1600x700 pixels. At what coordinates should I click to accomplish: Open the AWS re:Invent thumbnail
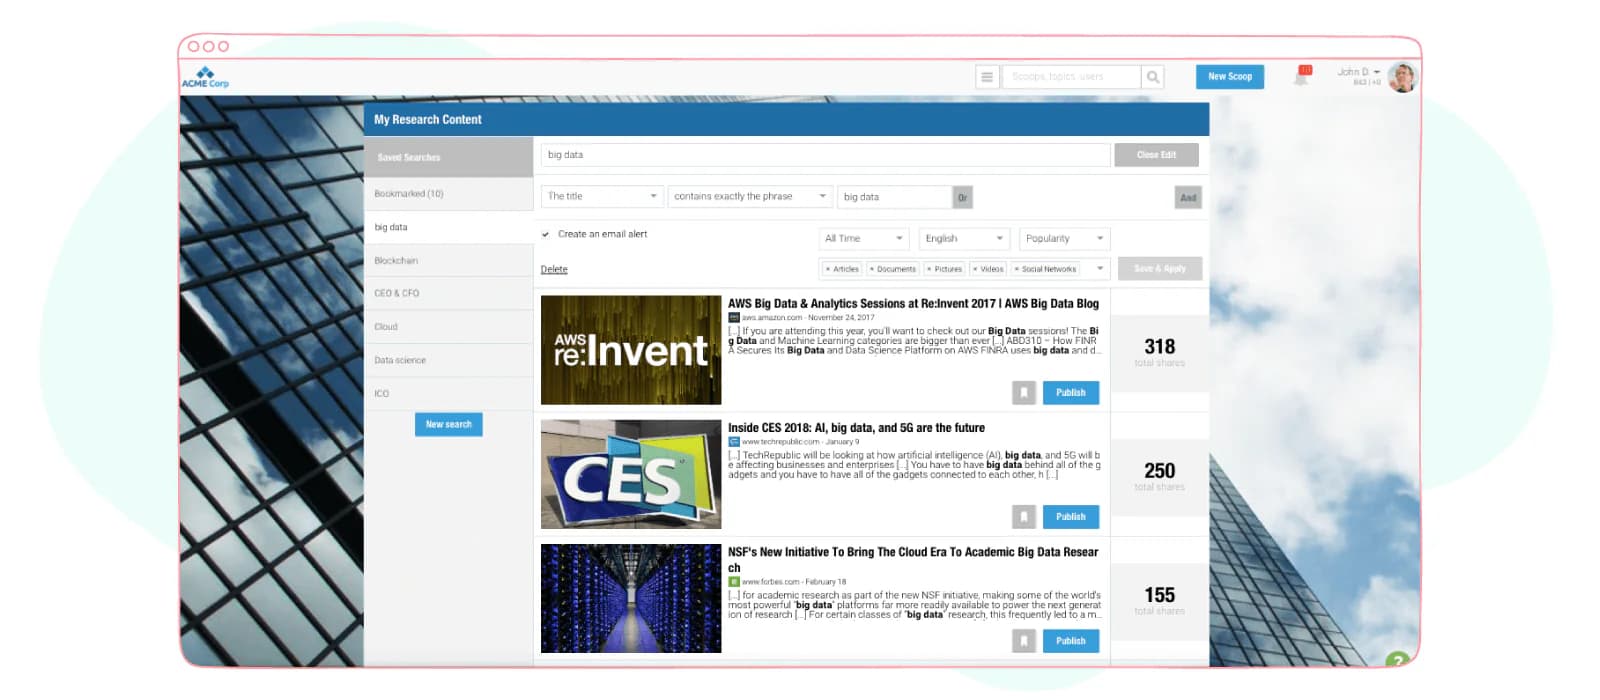pos(631,350)
